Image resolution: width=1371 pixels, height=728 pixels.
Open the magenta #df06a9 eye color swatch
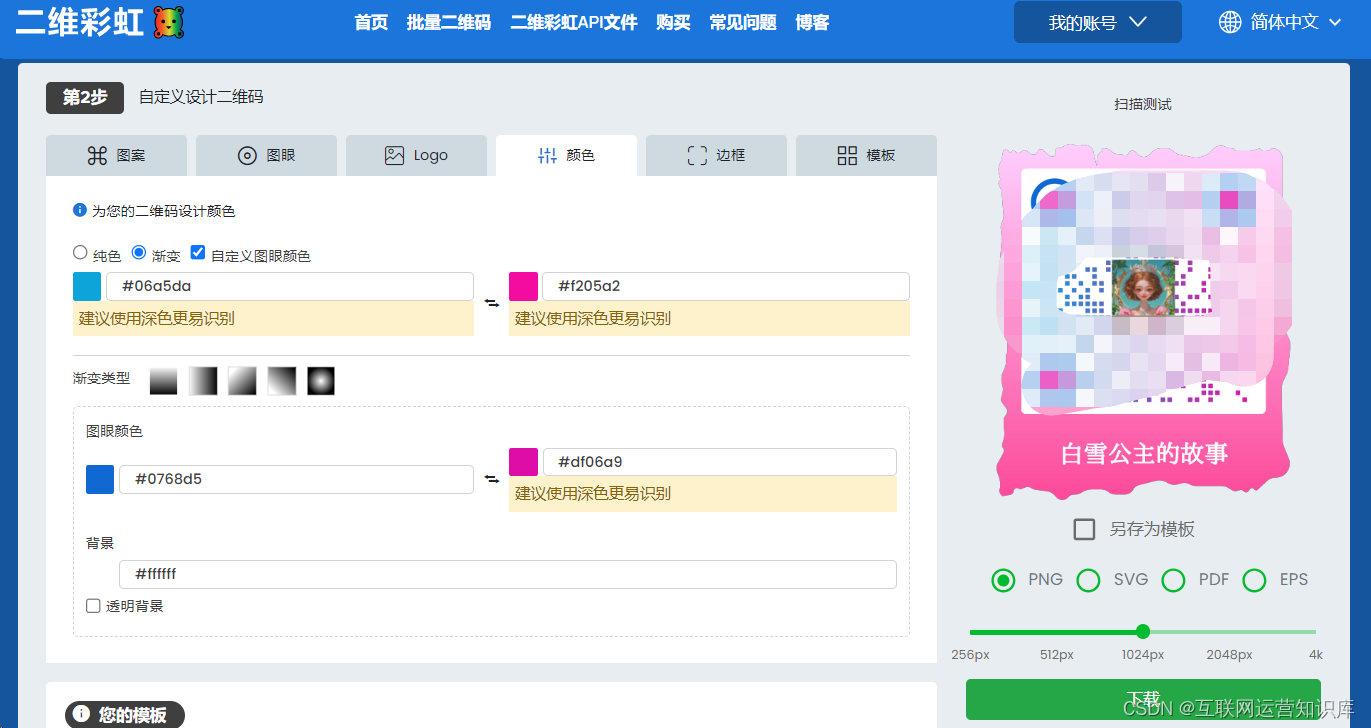[x=523, y=462]
